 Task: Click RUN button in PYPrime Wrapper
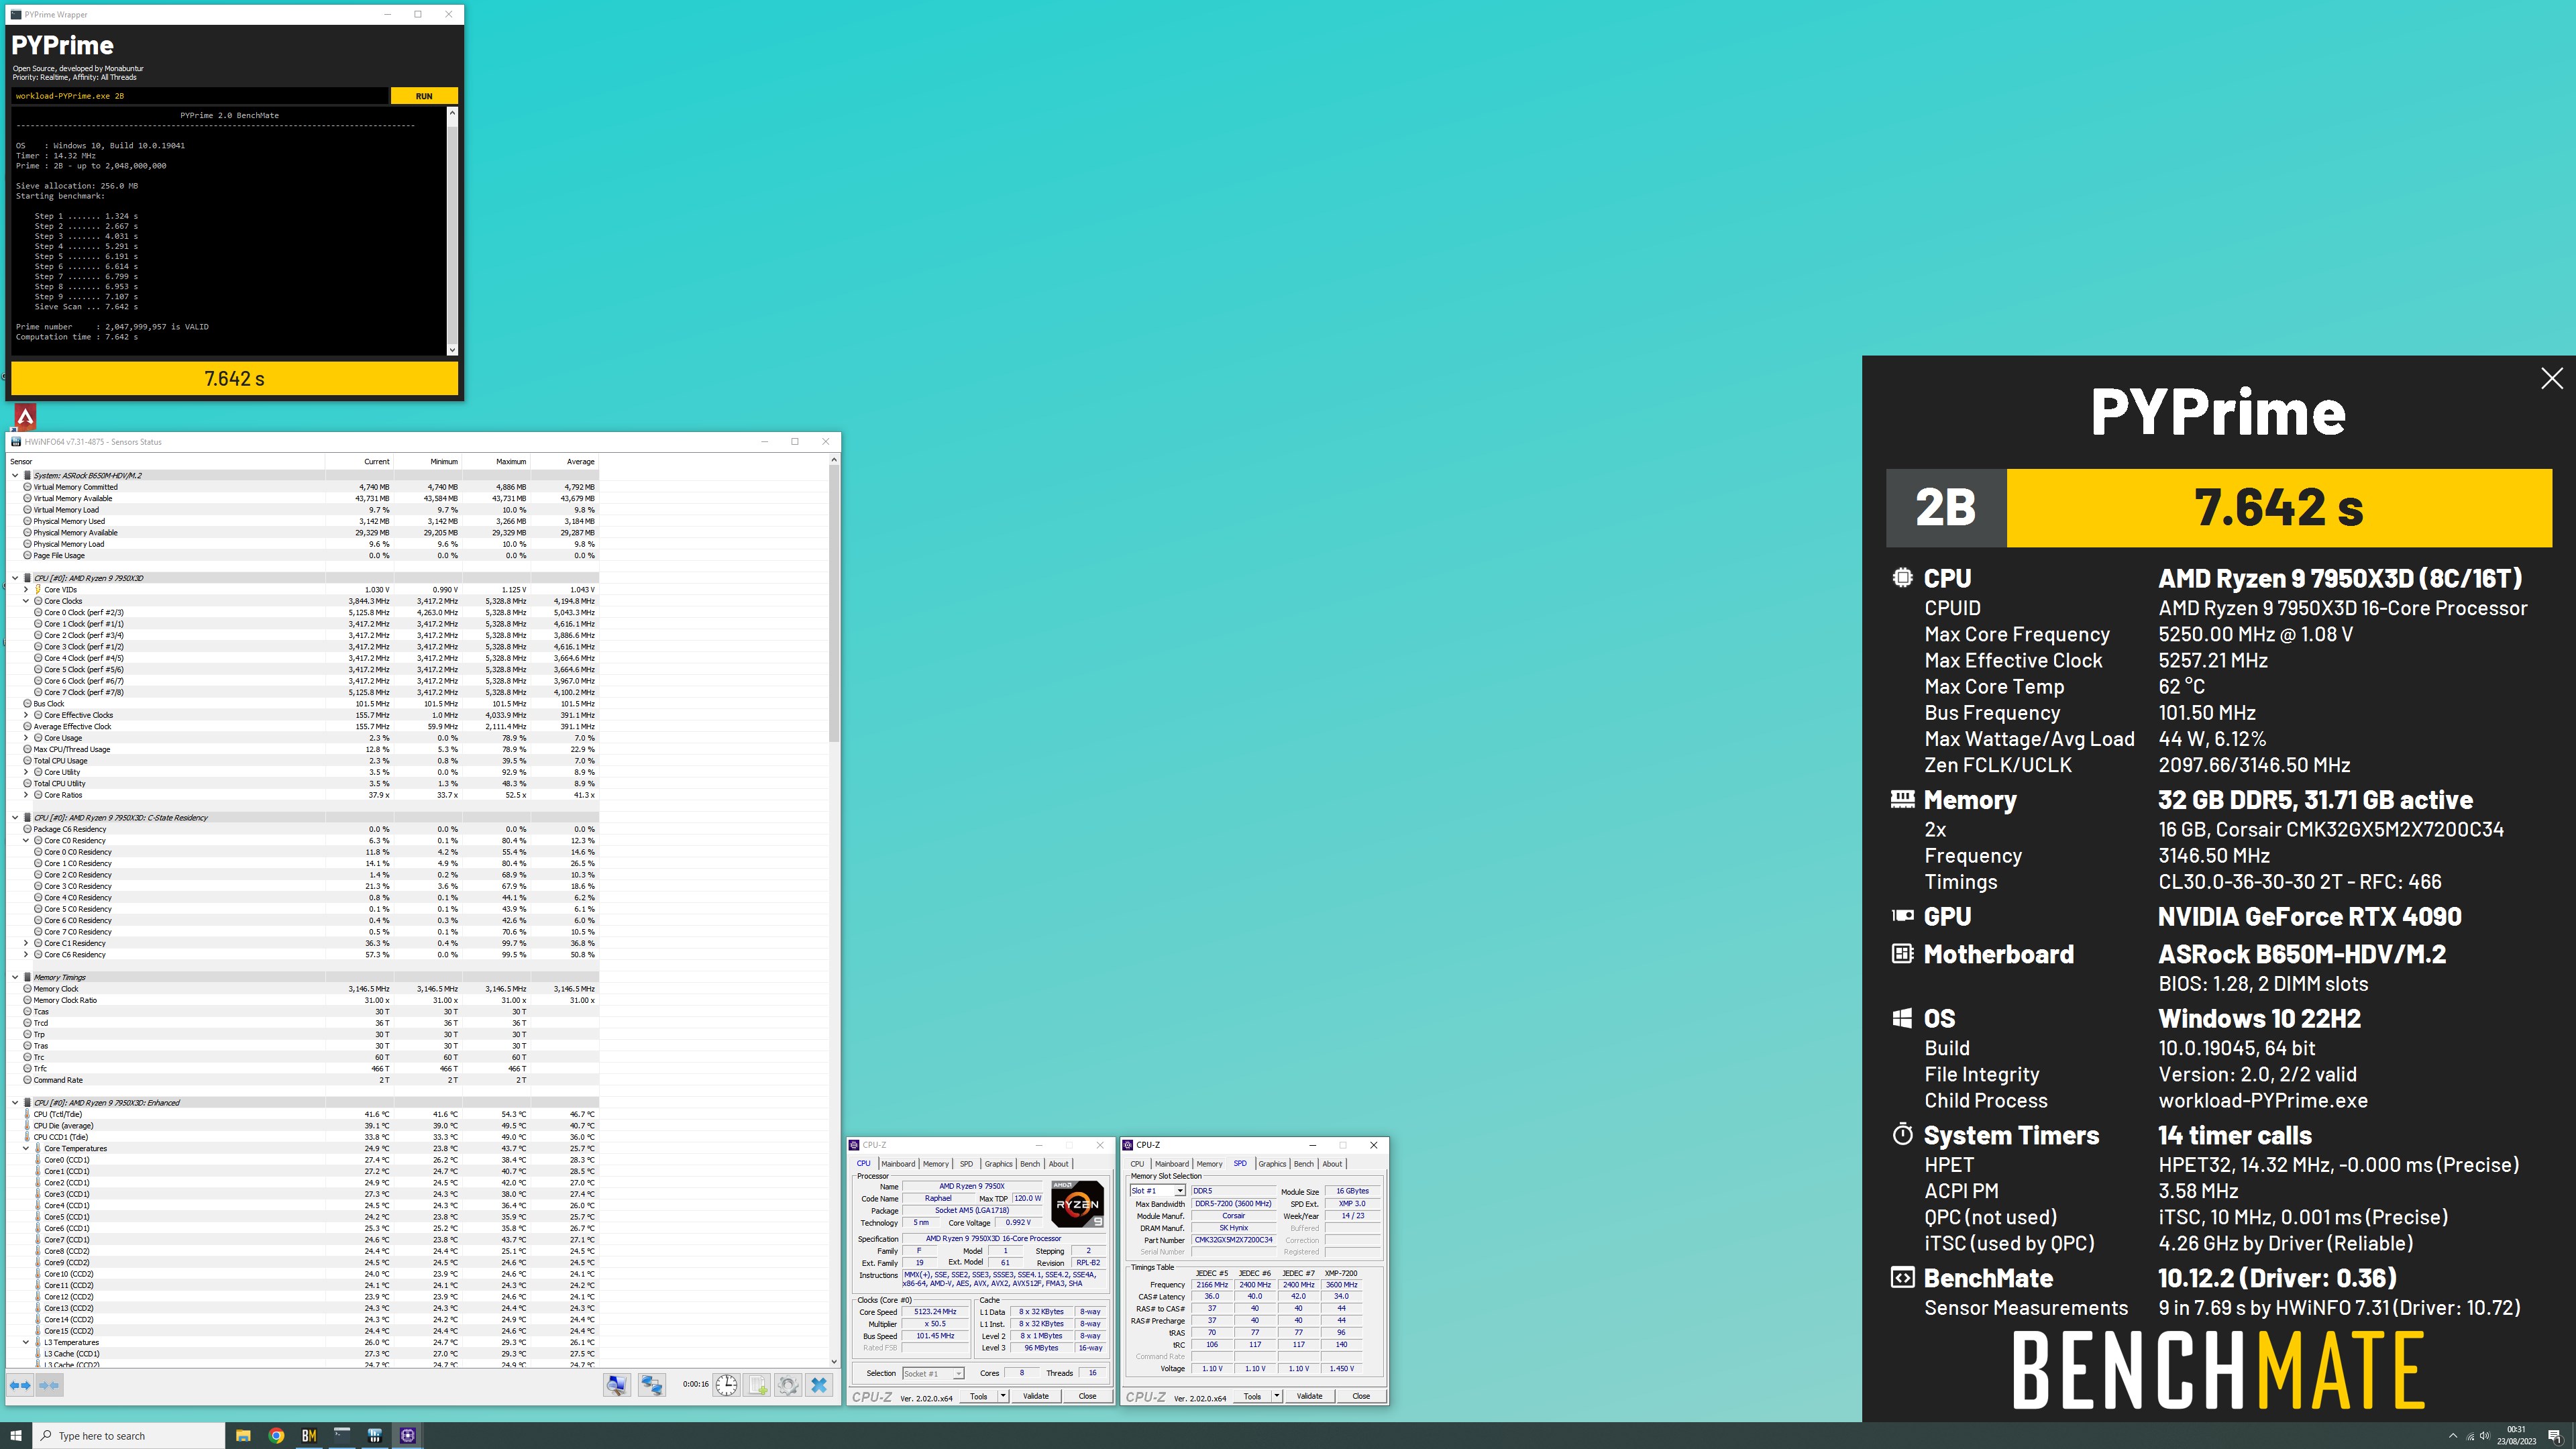(x=424, y=96)
